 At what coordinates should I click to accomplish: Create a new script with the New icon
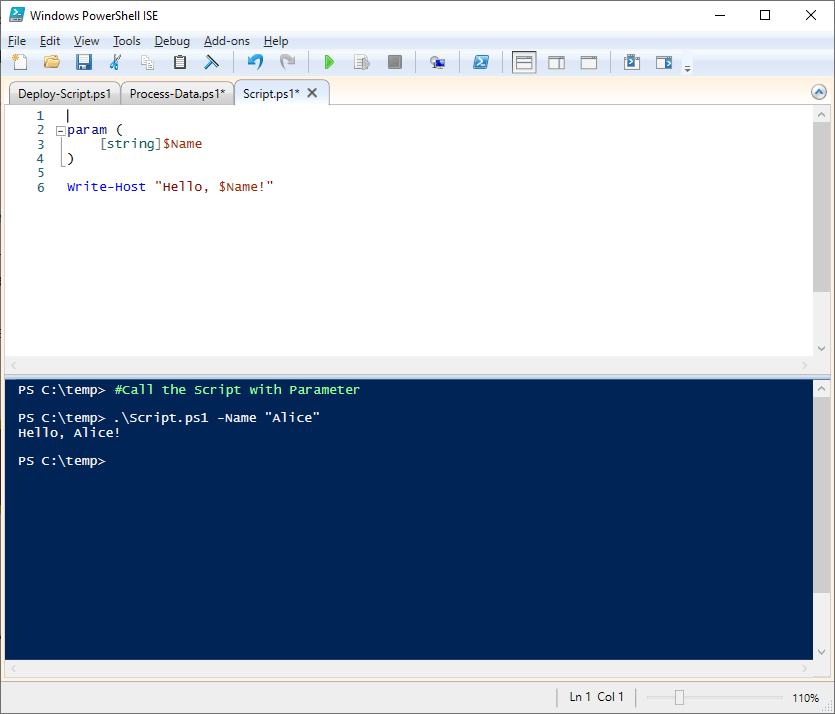click(x=19, y=62)
